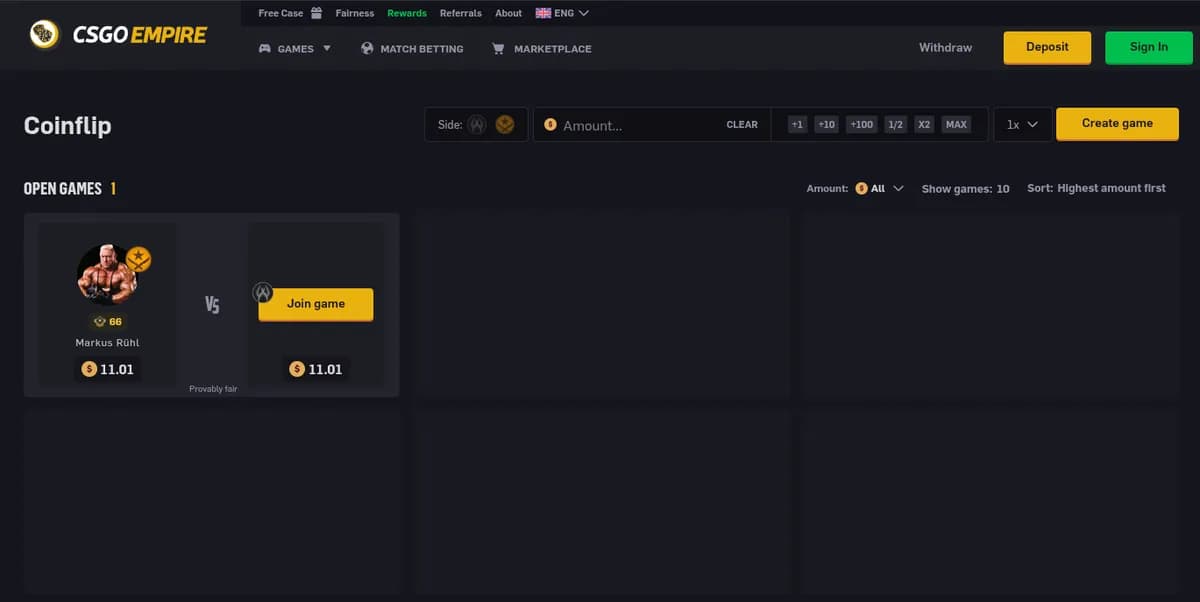This screenshot has height=602, width=1200.
Task: Click the Coinflip heading
Action: [67, 126]
